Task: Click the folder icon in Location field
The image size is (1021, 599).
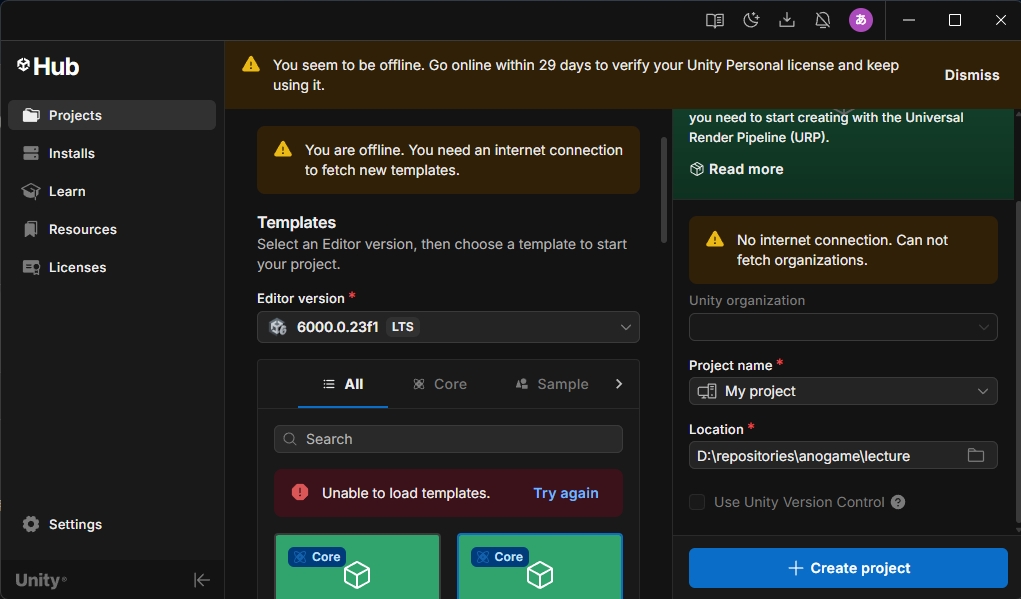Action: 976,456
